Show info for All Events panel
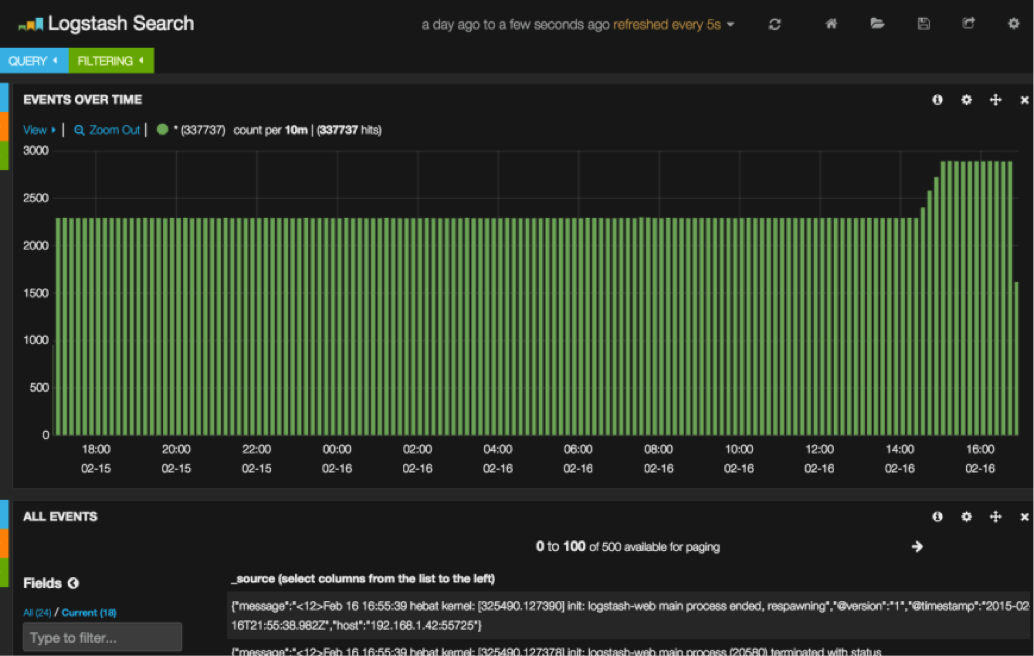1034x656 pixels. pyautogui.click(x=937, y=517)
